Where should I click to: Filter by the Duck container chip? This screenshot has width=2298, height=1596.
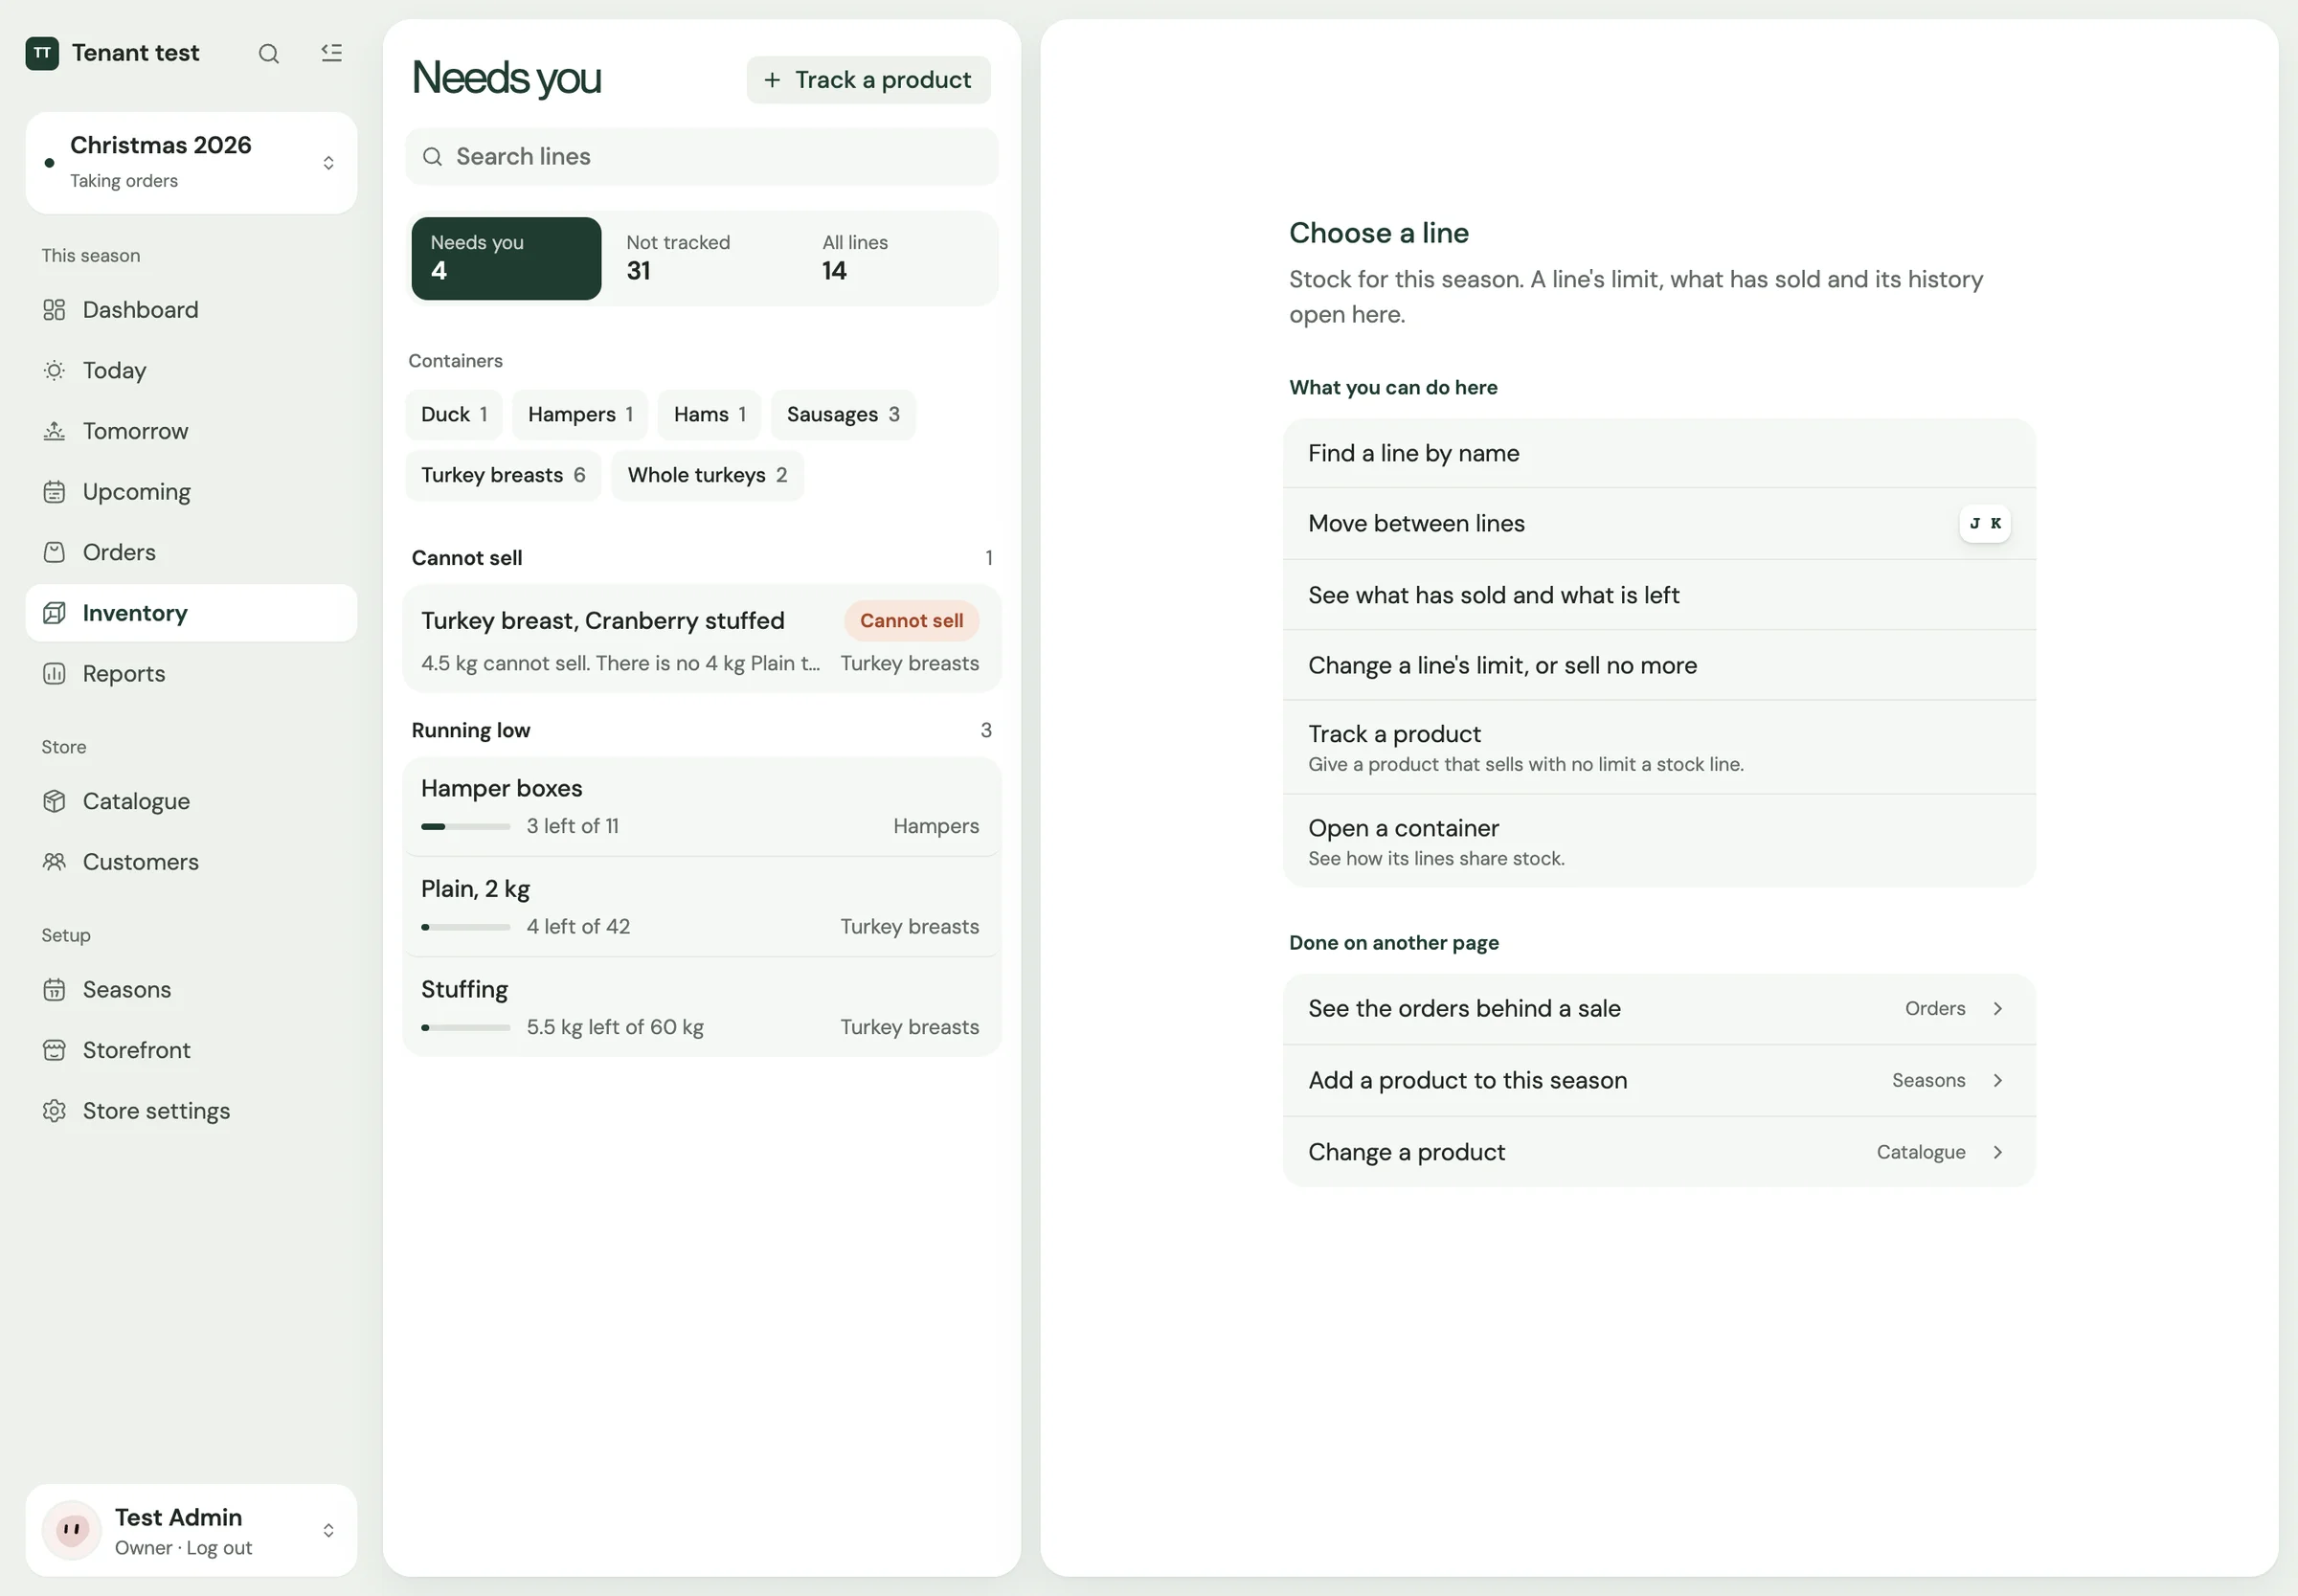(x=454, y=415)
